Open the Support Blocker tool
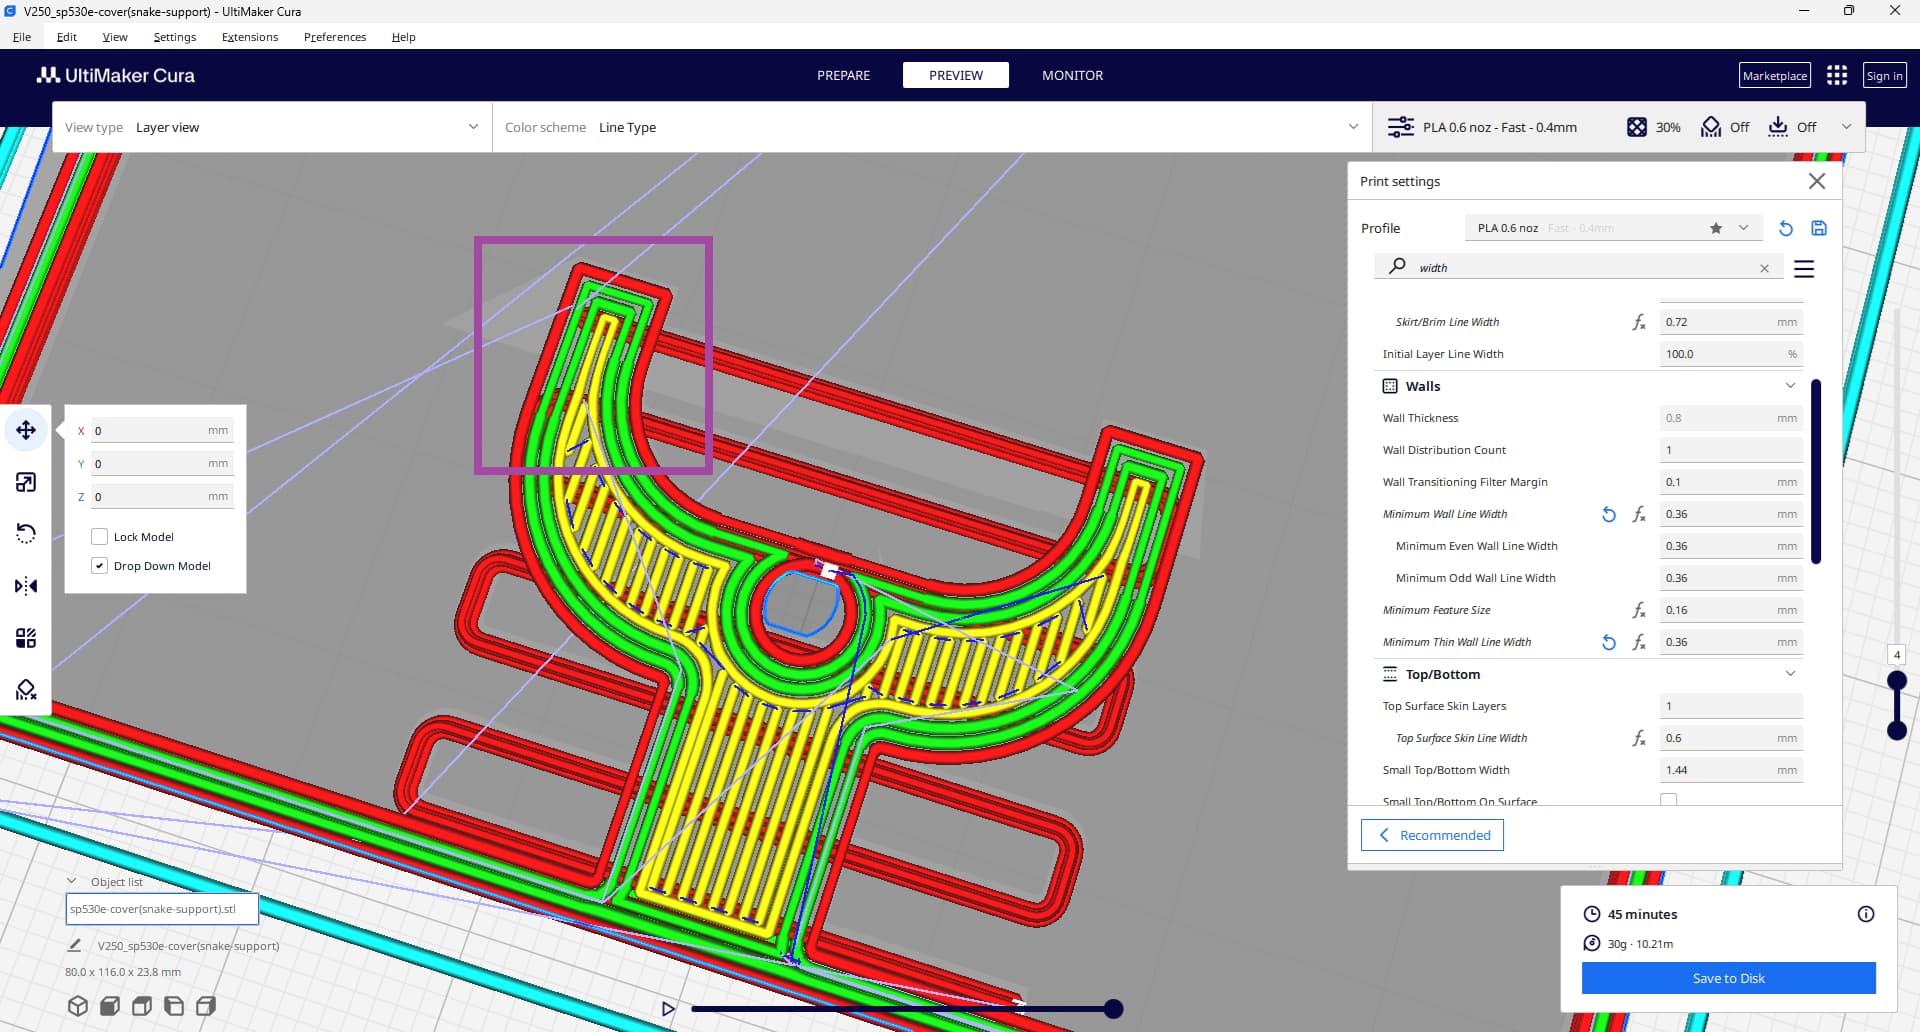Image resolution: width=1920 pixels, height=1032 pixels. point(26,690)
